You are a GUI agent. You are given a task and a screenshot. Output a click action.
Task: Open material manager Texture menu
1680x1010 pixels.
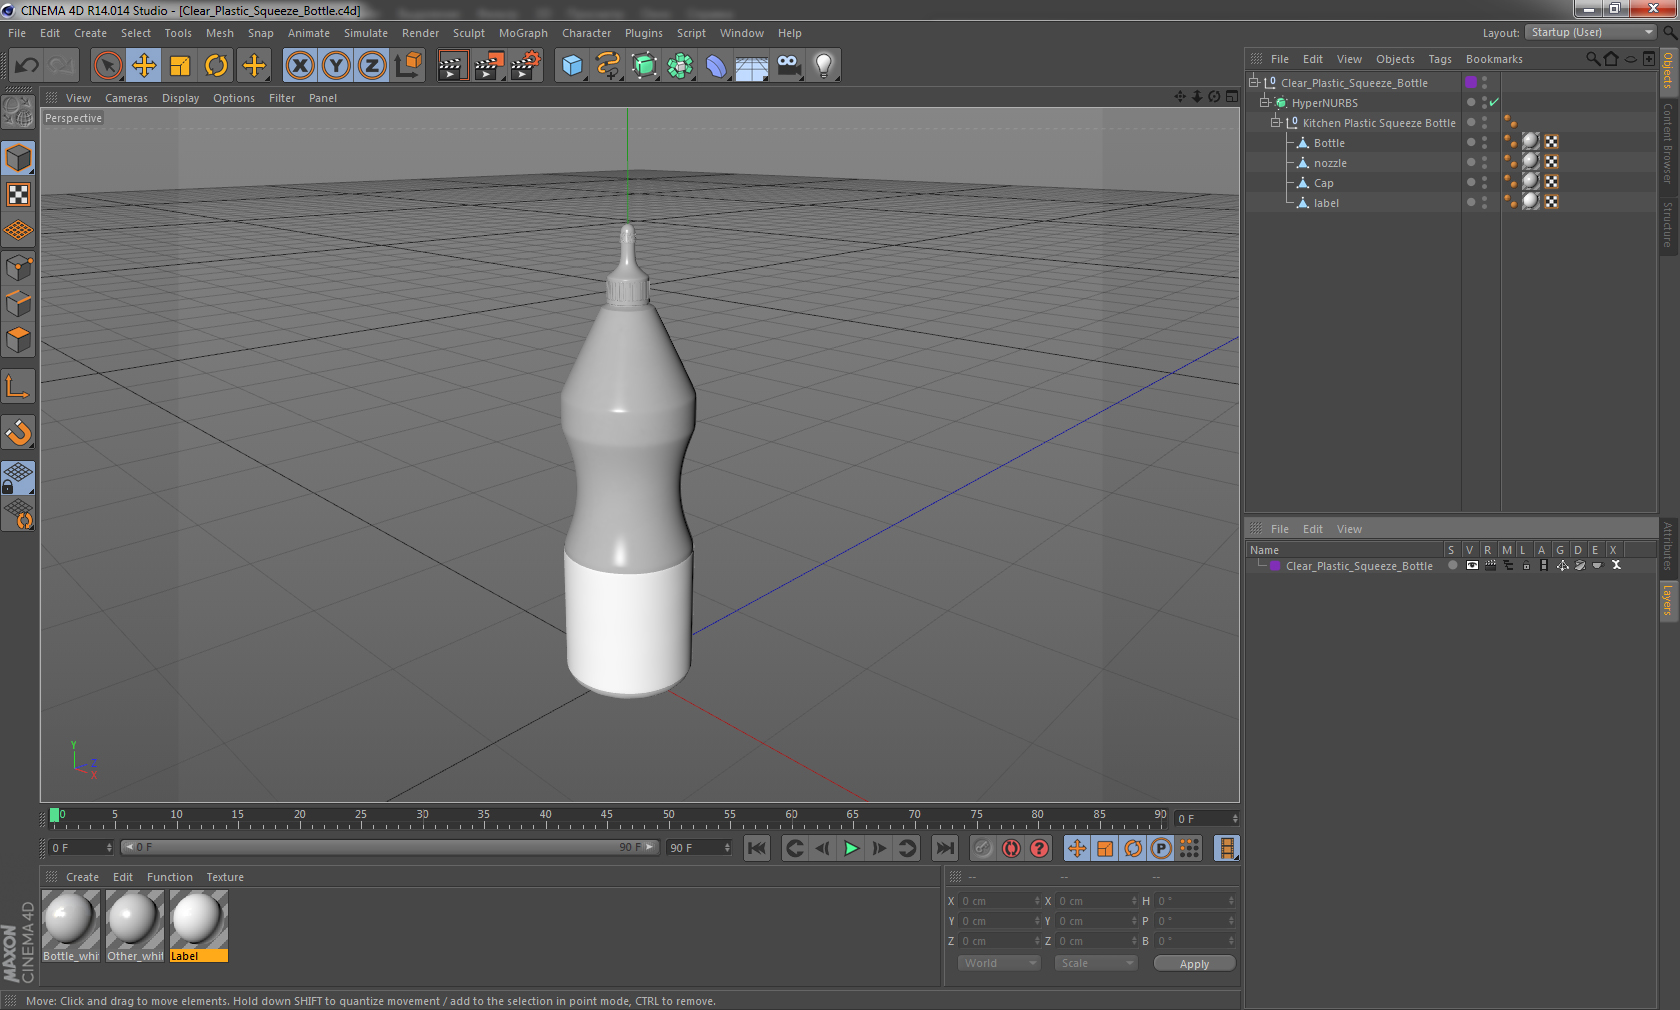(x=225, y=877)
